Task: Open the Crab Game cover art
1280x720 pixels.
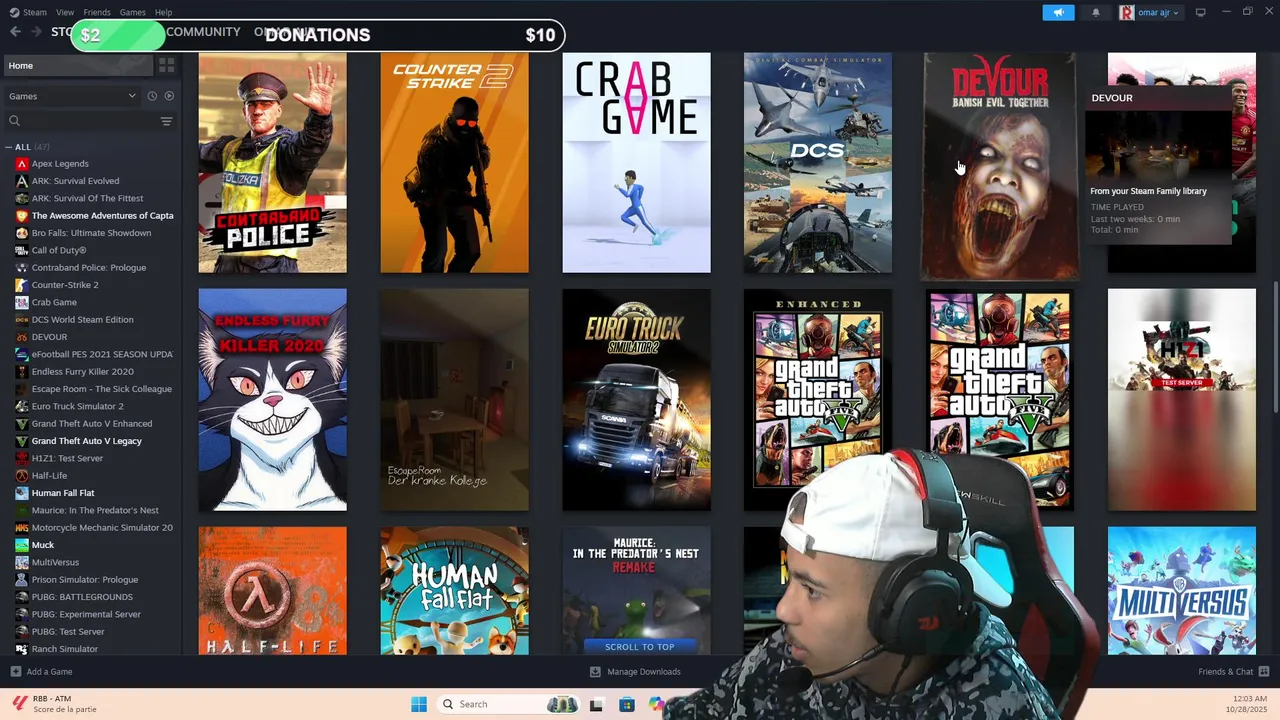Action: tap(636, 163)
